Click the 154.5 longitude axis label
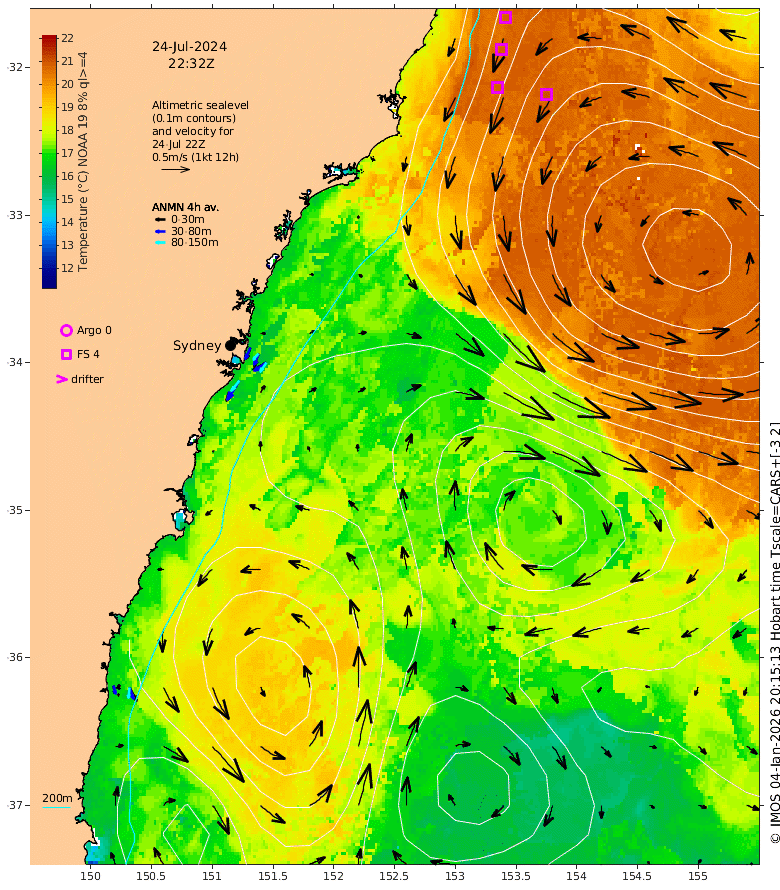The height and width of the screenshot is (890, 780). (637, 876)
